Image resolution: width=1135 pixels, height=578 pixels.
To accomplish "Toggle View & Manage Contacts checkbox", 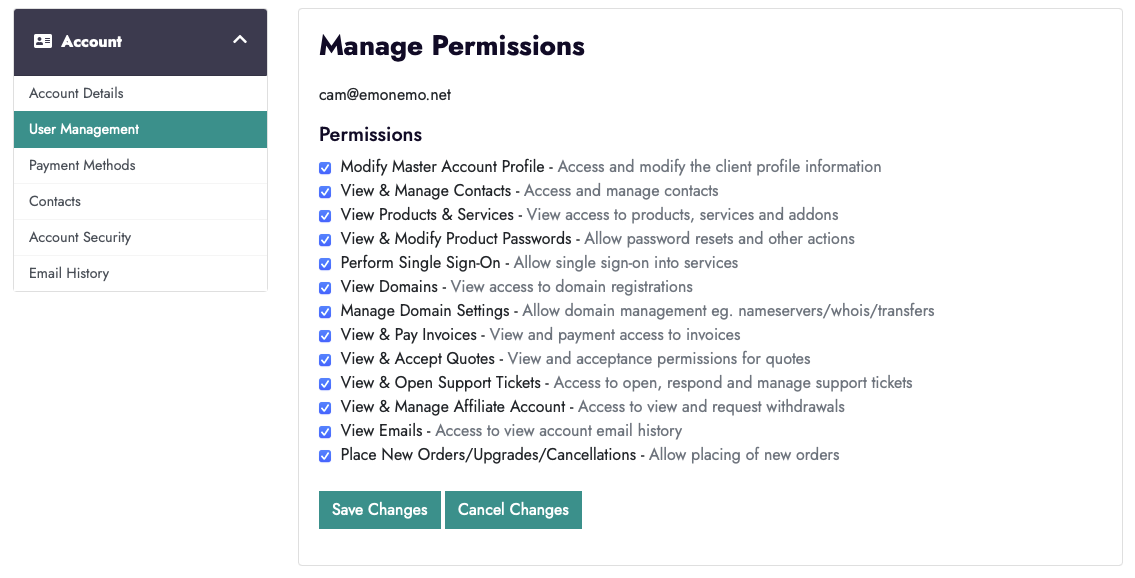I will pos(325,192).
